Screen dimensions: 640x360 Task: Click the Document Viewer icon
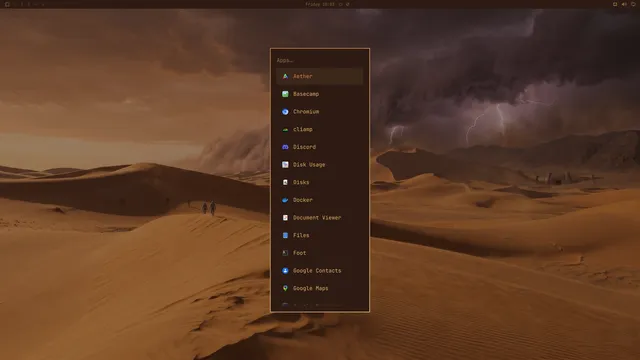(x=285, y=218)
